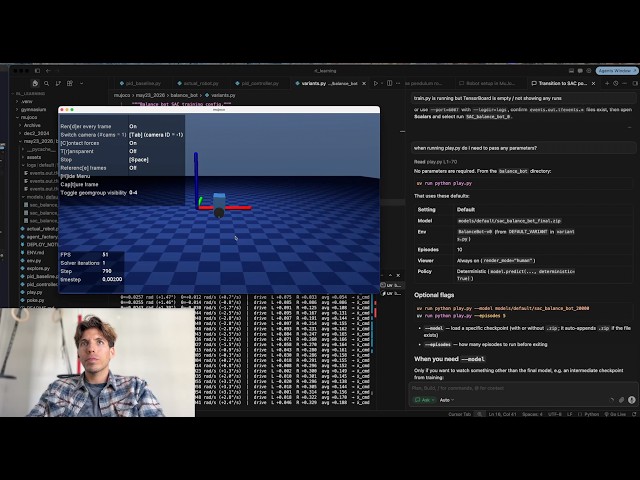Open the chat bubble icon in title bar

pyautogui.click(x=580, y=71)
